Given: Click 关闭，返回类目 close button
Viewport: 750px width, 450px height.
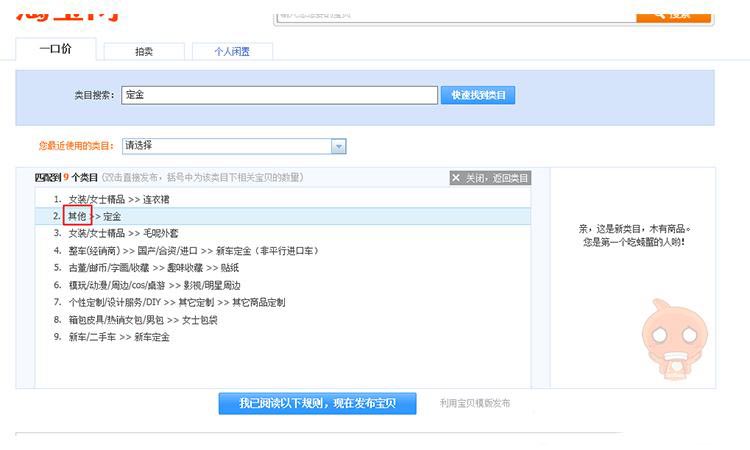Looking at the screenshot, I should click(490, 178).
